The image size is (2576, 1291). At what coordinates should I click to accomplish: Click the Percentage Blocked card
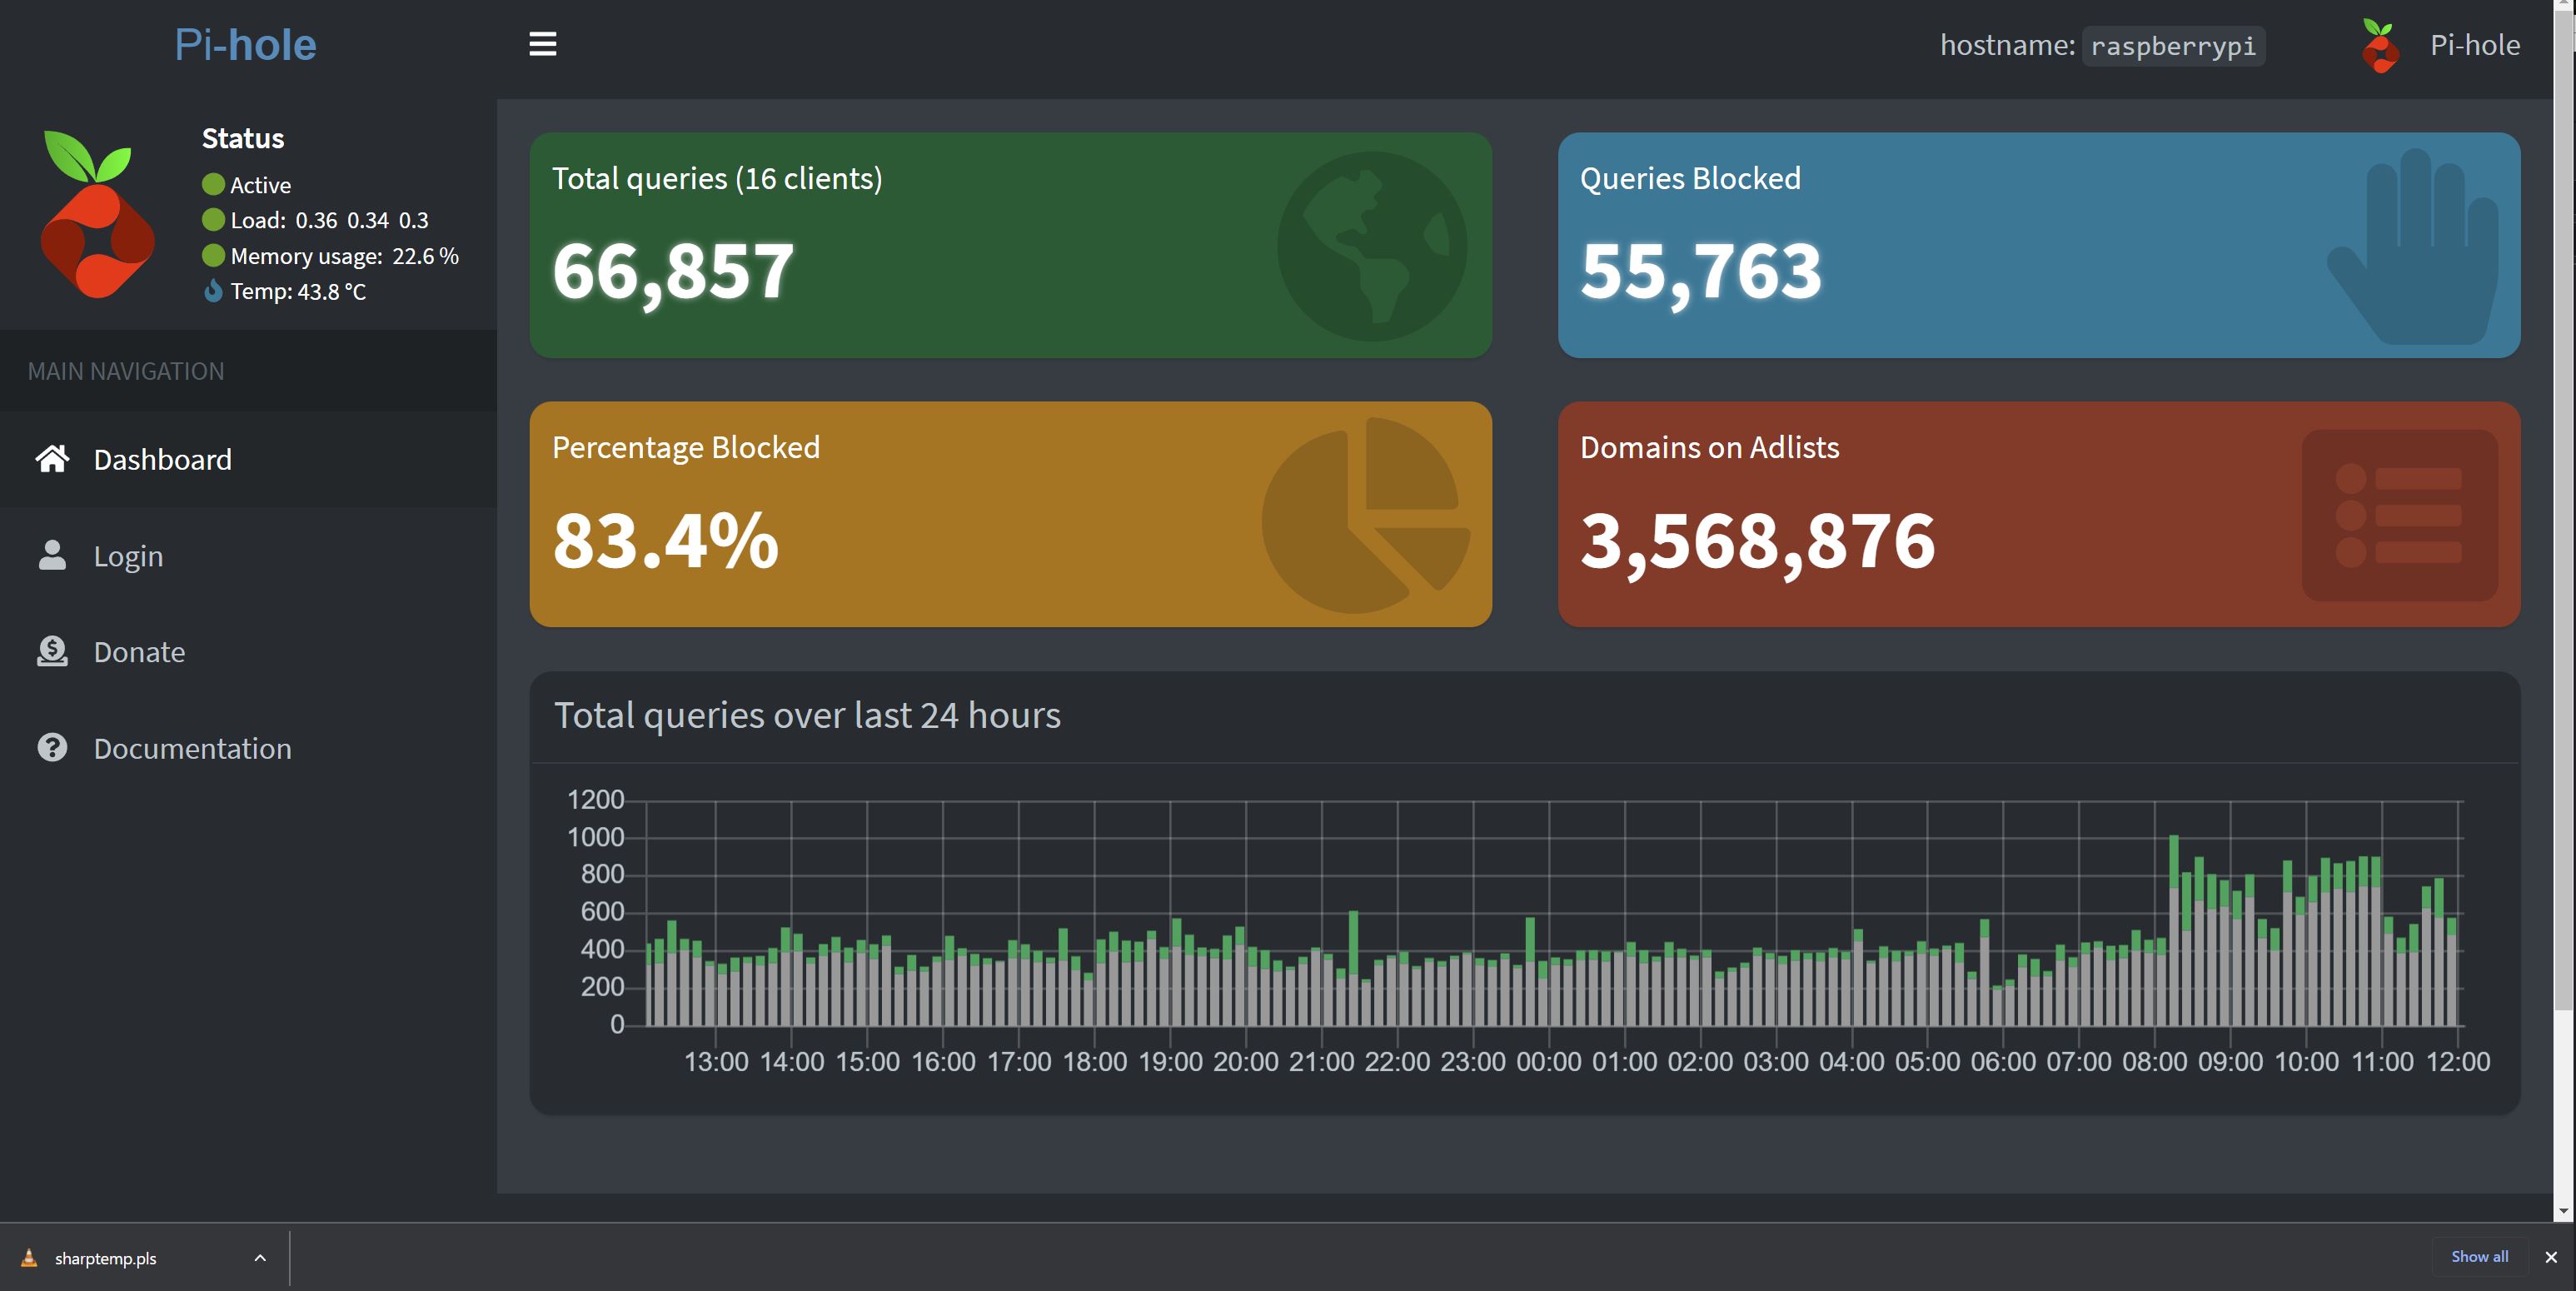pyautogui.click(x=1010, y=514)
